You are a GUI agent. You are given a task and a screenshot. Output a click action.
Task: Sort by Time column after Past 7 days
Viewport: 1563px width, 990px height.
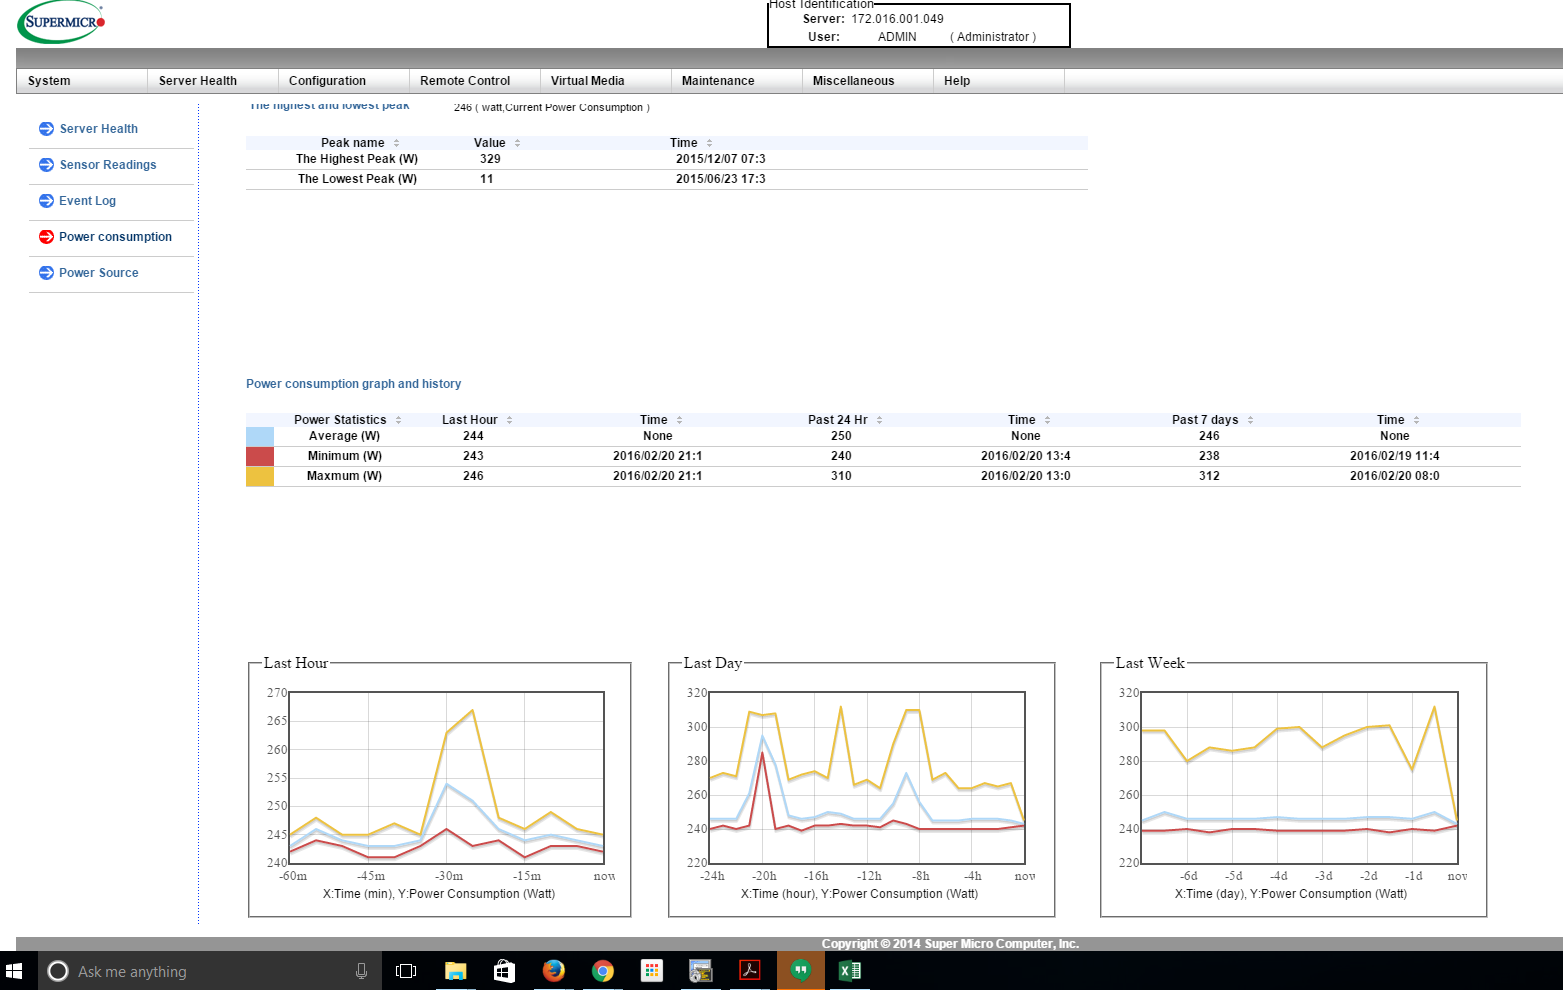[1398, 420]
